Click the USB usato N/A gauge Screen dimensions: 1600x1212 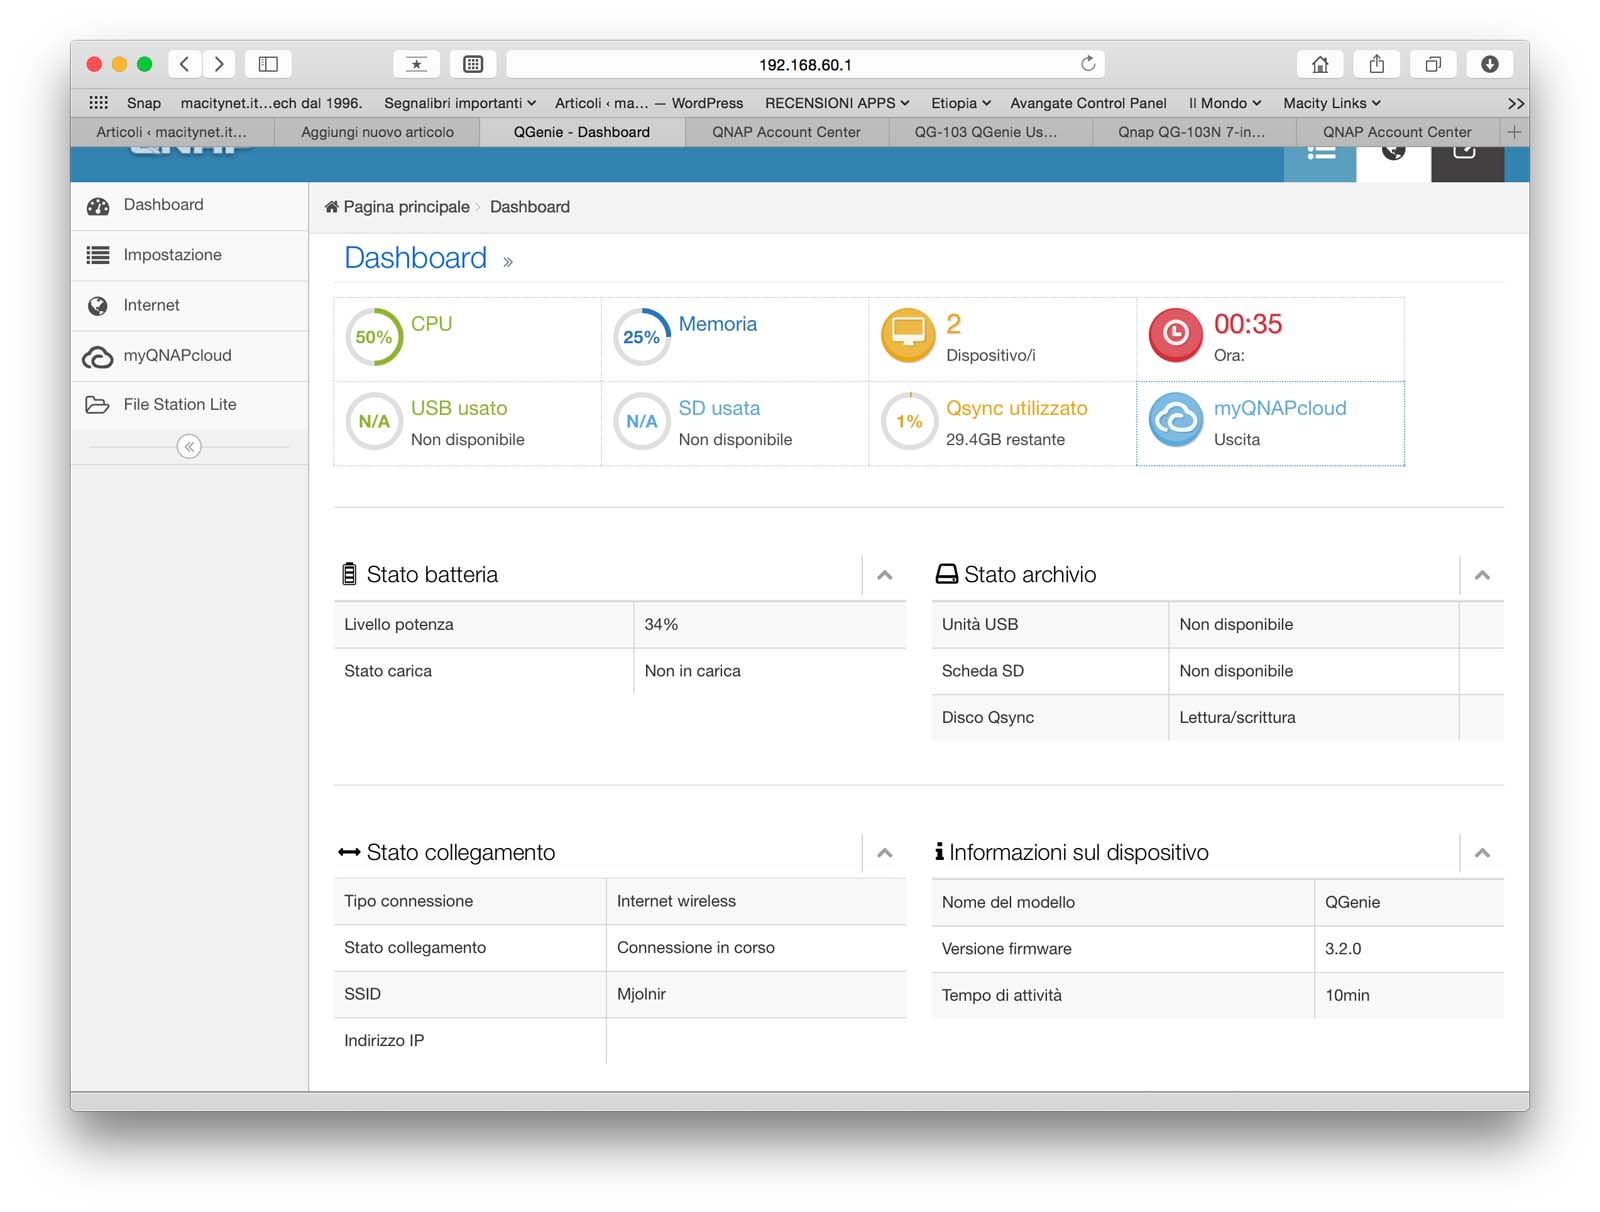374,421
